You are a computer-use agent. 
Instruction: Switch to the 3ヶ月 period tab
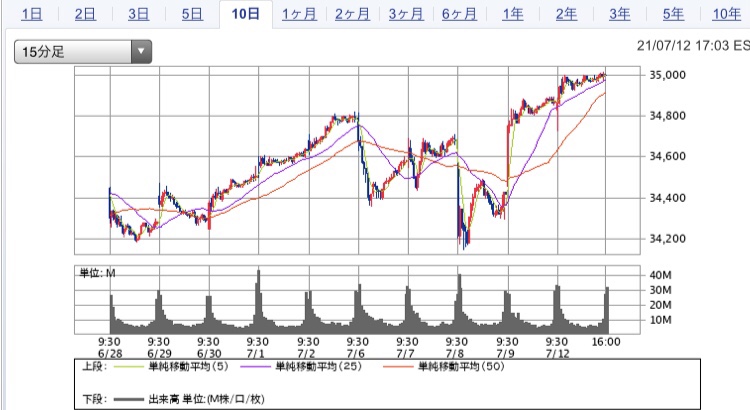tap(406, 14)
